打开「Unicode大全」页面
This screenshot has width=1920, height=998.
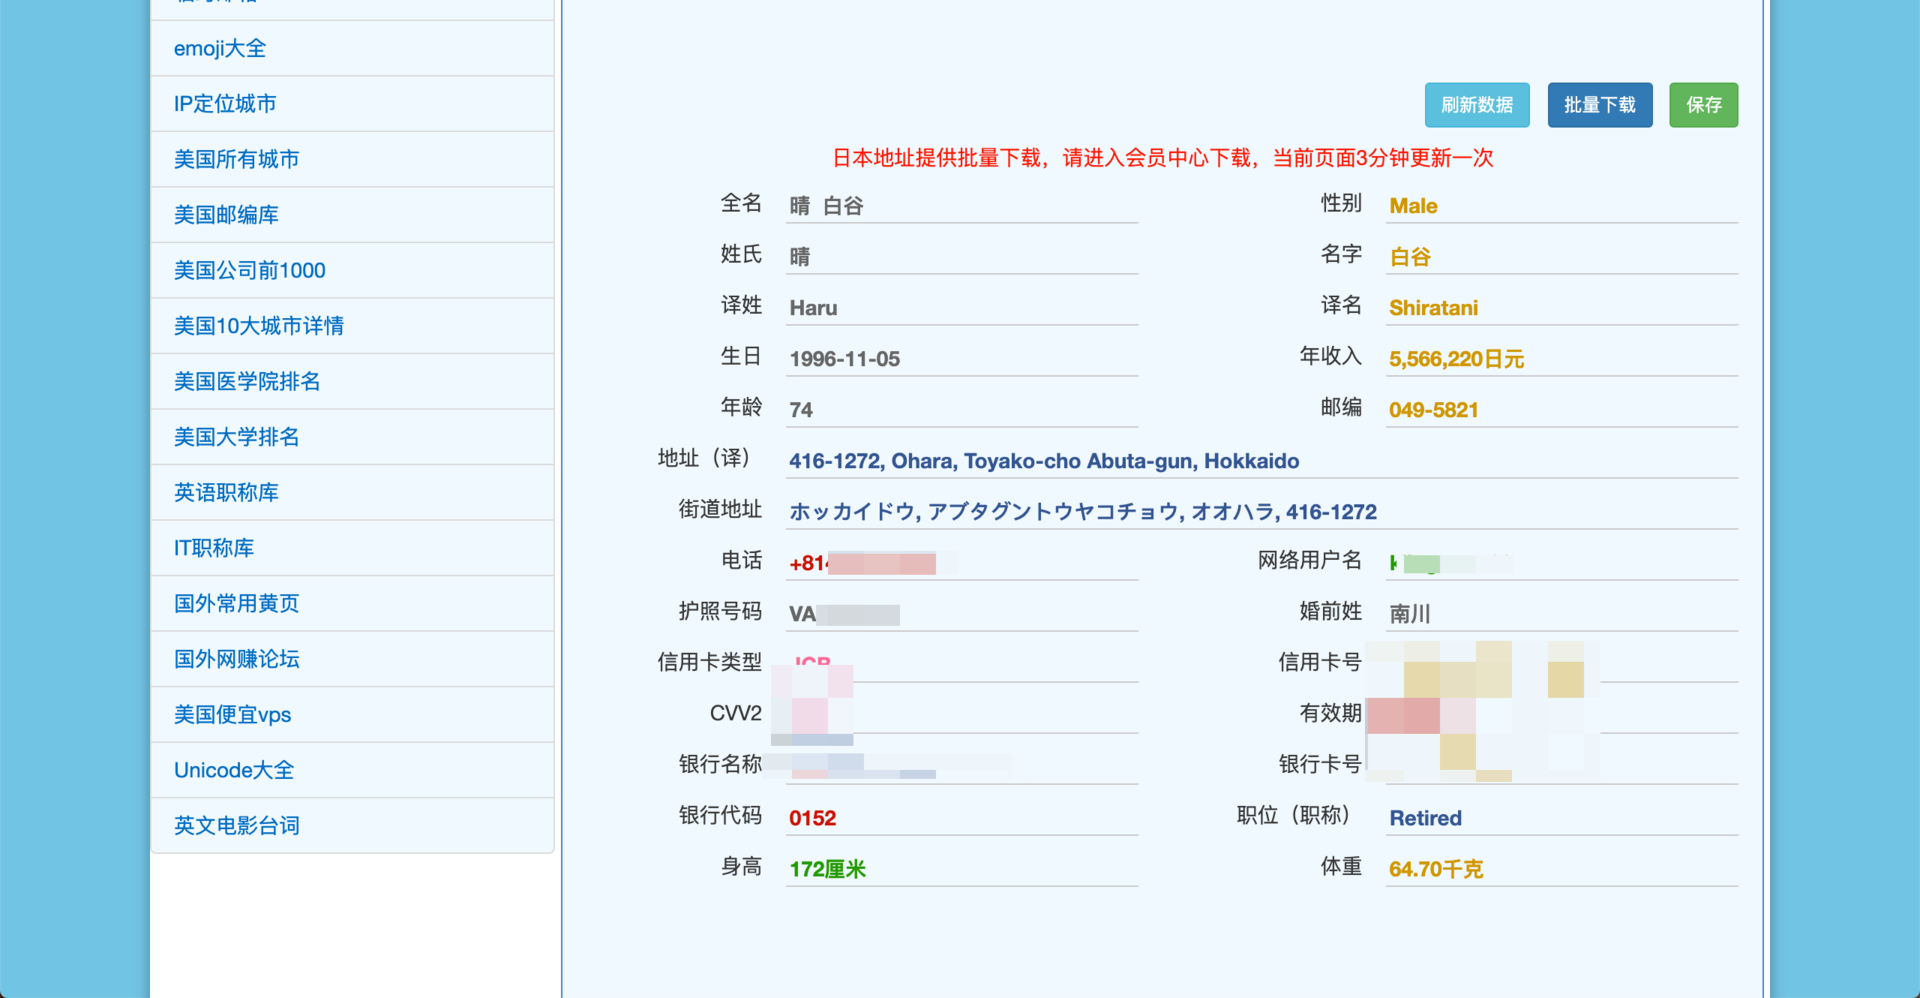(233, 769)
